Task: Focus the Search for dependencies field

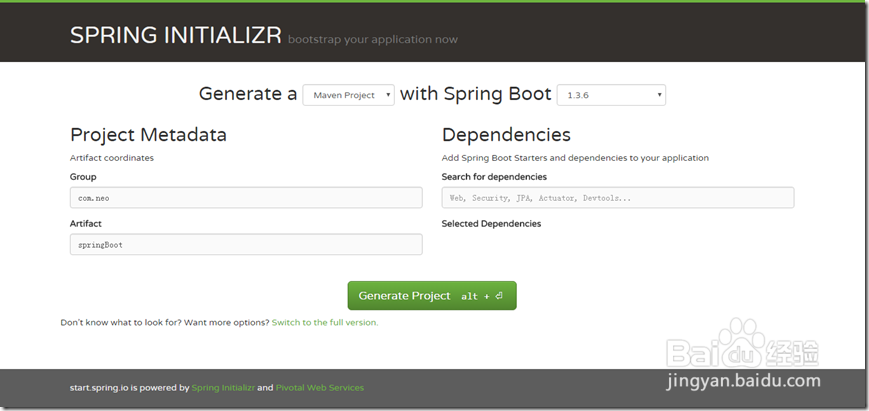Action: point(617,198)
